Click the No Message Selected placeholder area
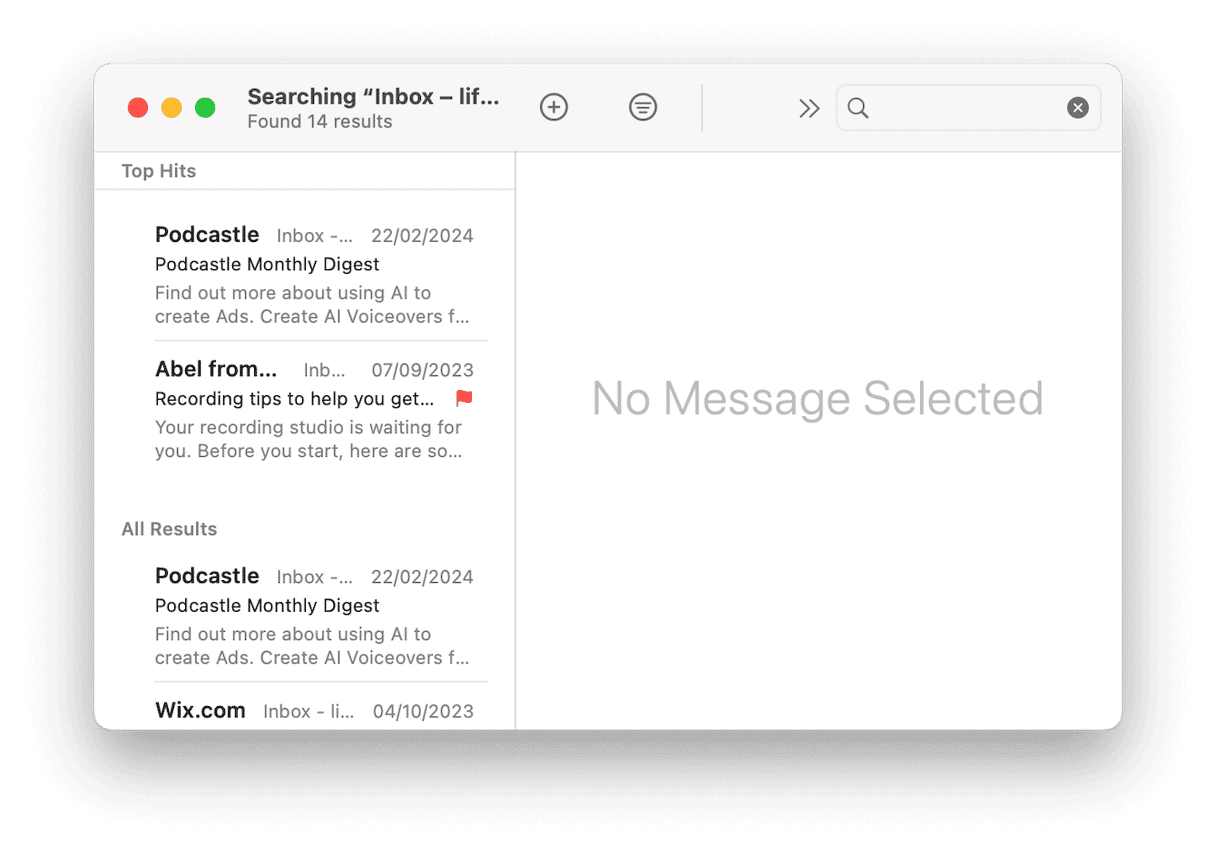This screenshot has width=1216, height=854. tap(817, 399)
